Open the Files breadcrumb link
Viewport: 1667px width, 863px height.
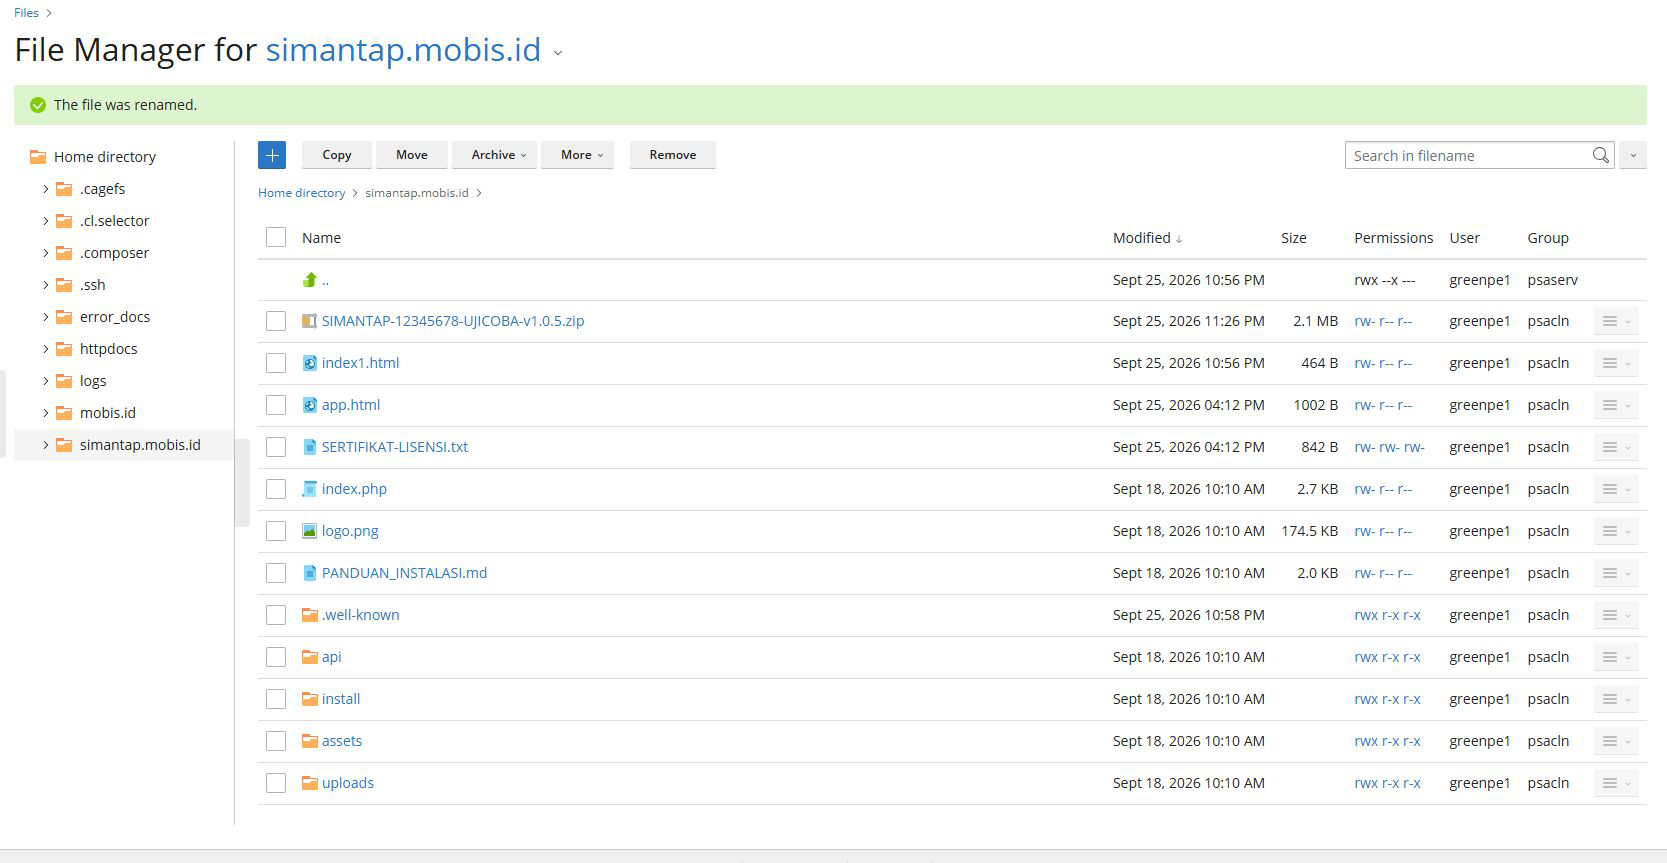27,13
